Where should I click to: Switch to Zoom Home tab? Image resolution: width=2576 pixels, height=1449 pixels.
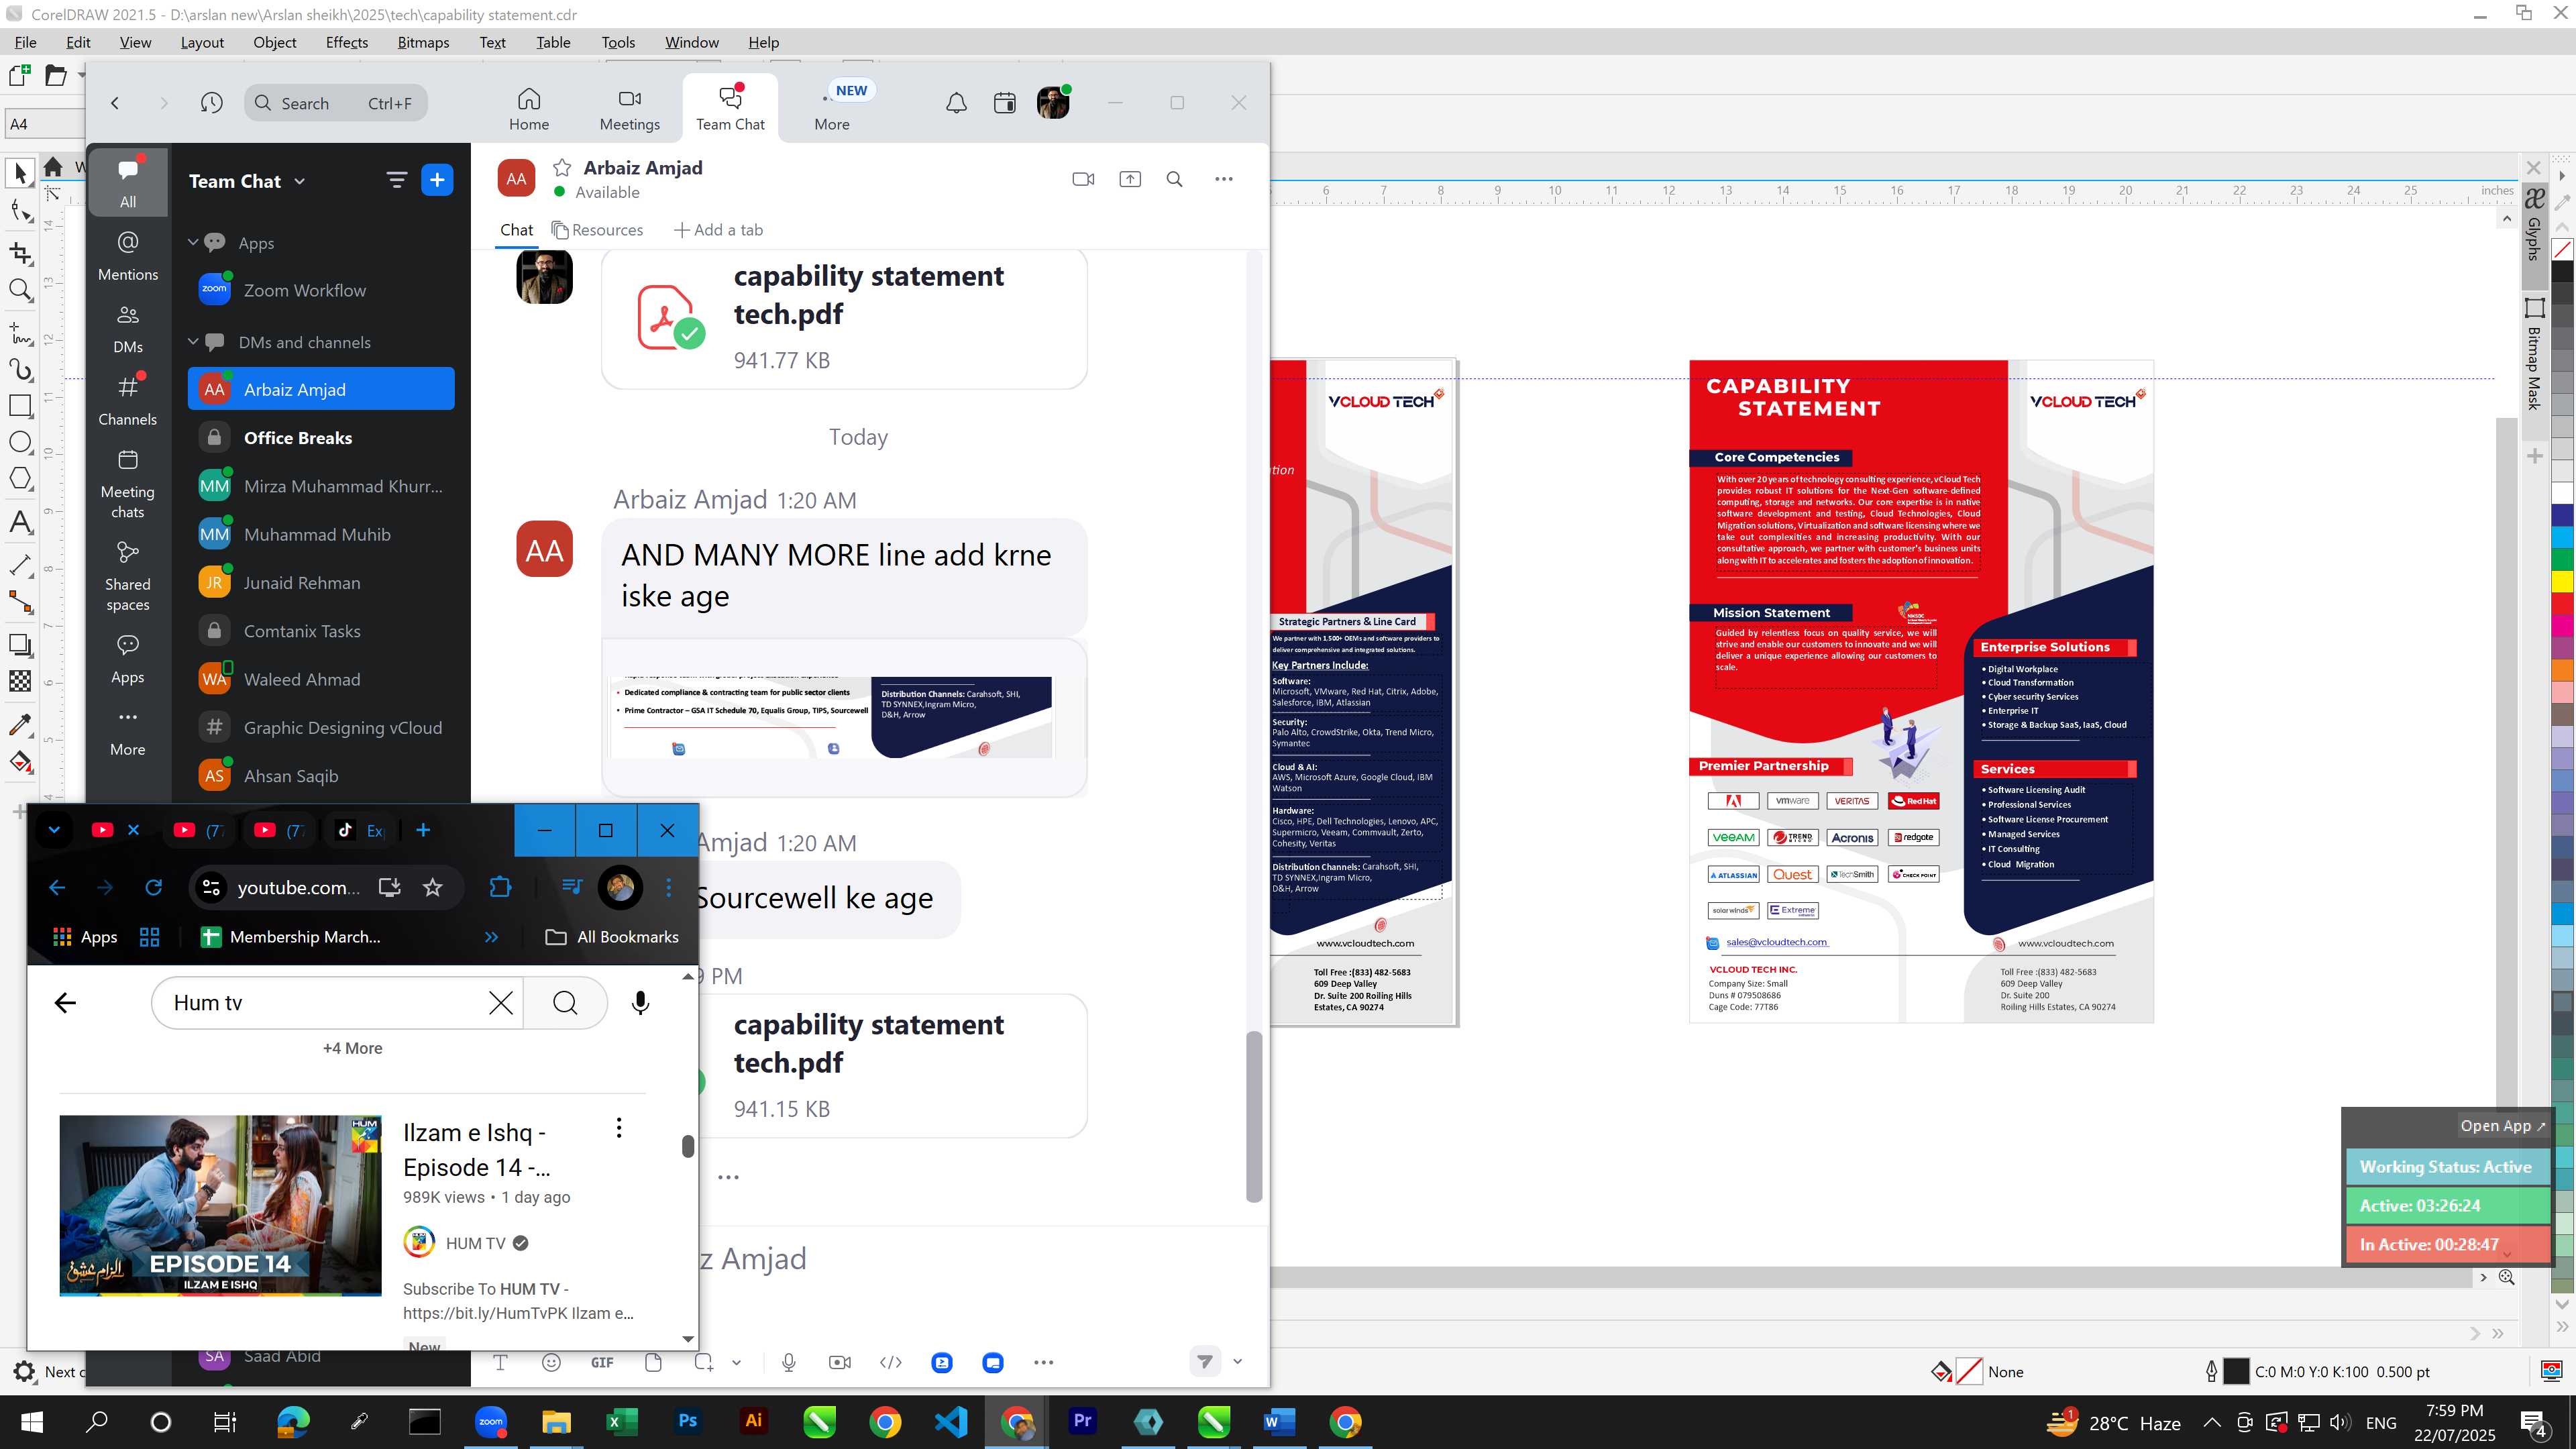(529, 109)
